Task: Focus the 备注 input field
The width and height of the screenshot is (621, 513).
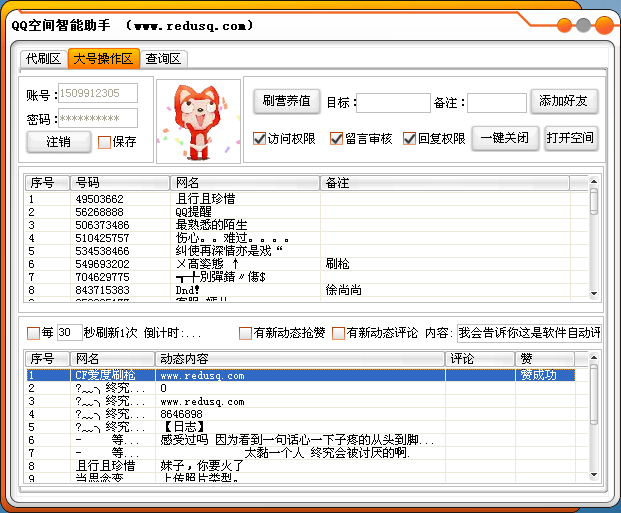Action: click(x=497, y=103)
